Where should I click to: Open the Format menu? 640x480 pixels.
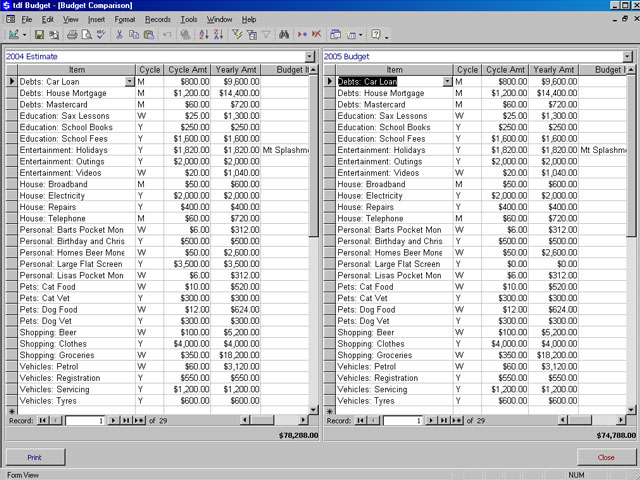(x=125, y=19)
